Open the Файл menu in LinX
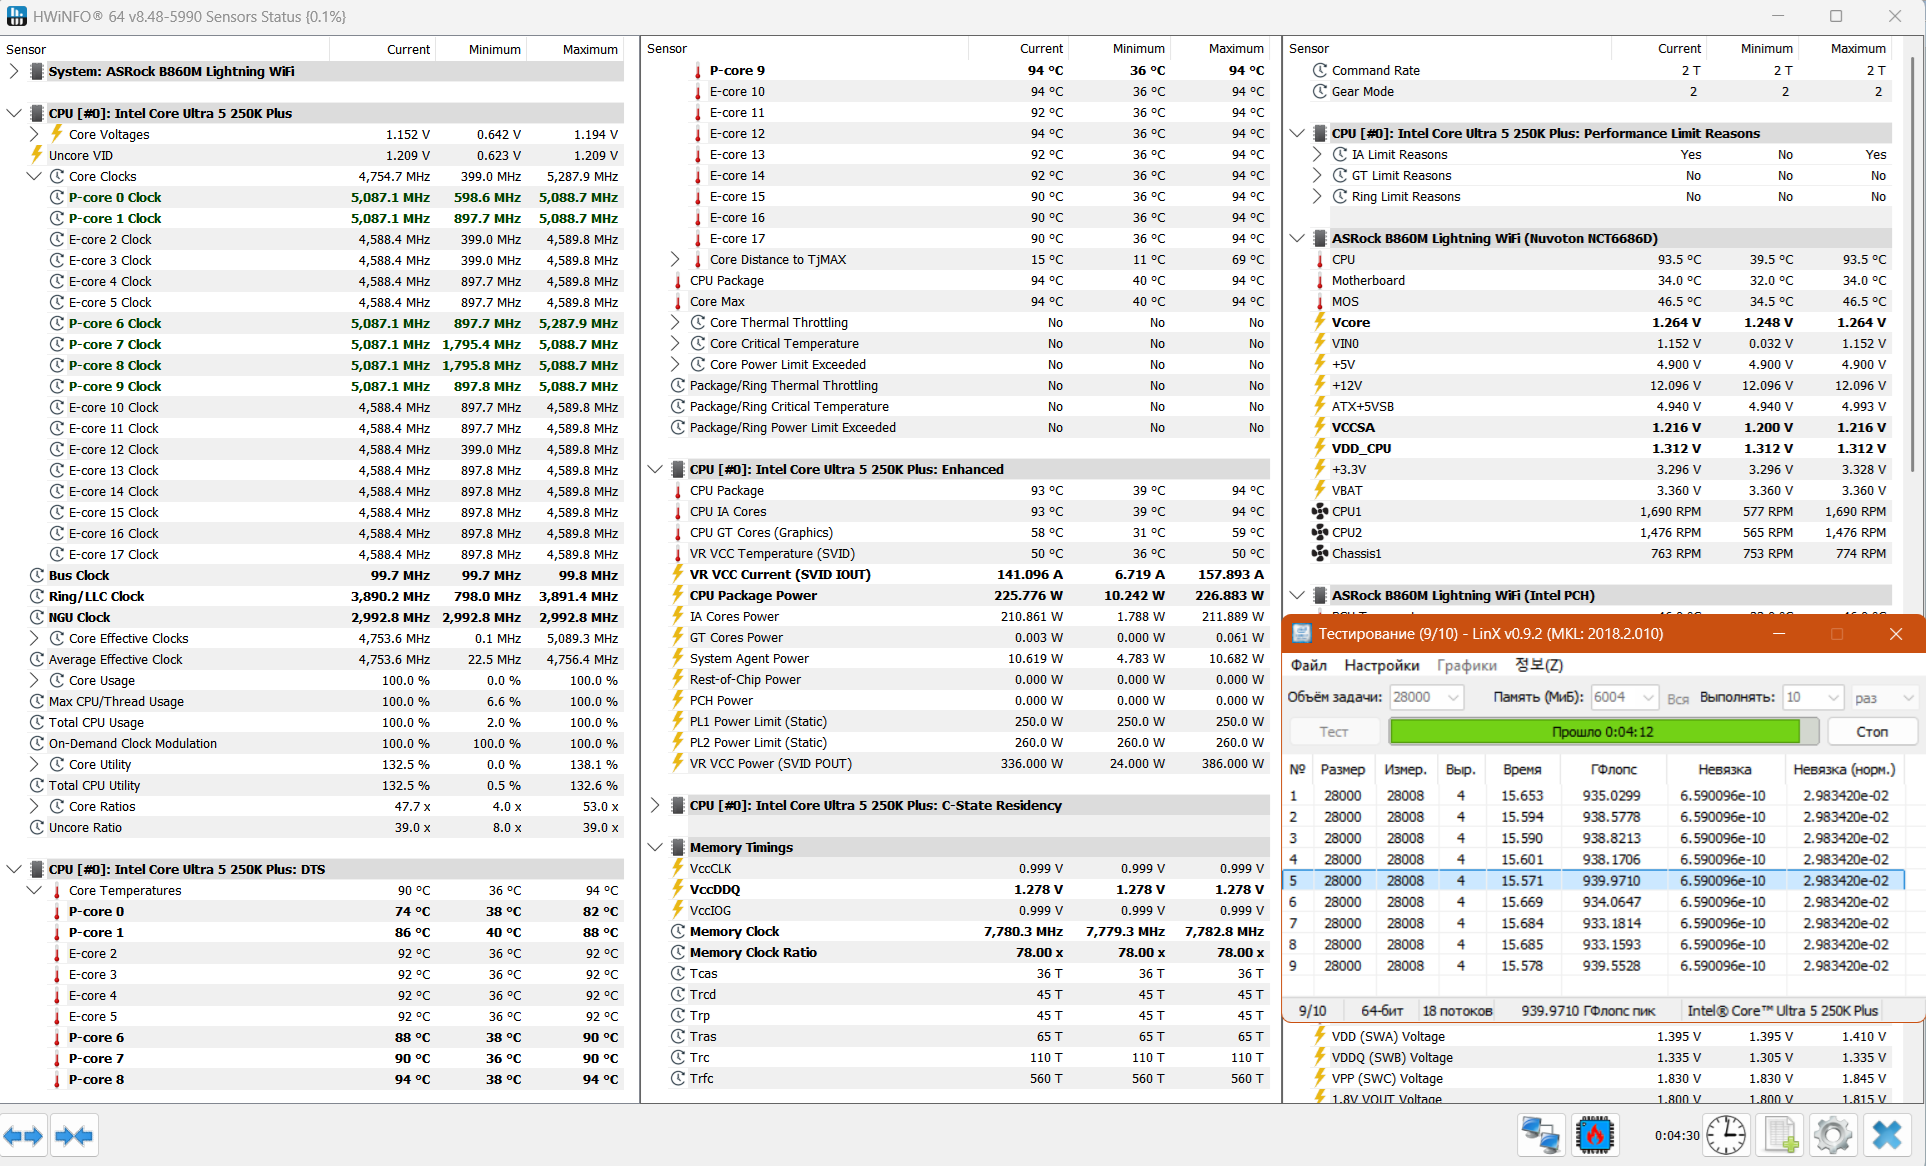 1308,665
